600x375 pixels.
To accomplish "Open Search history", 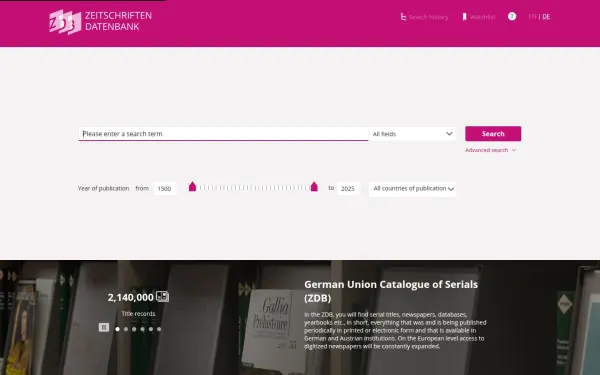I will (424, 17).
